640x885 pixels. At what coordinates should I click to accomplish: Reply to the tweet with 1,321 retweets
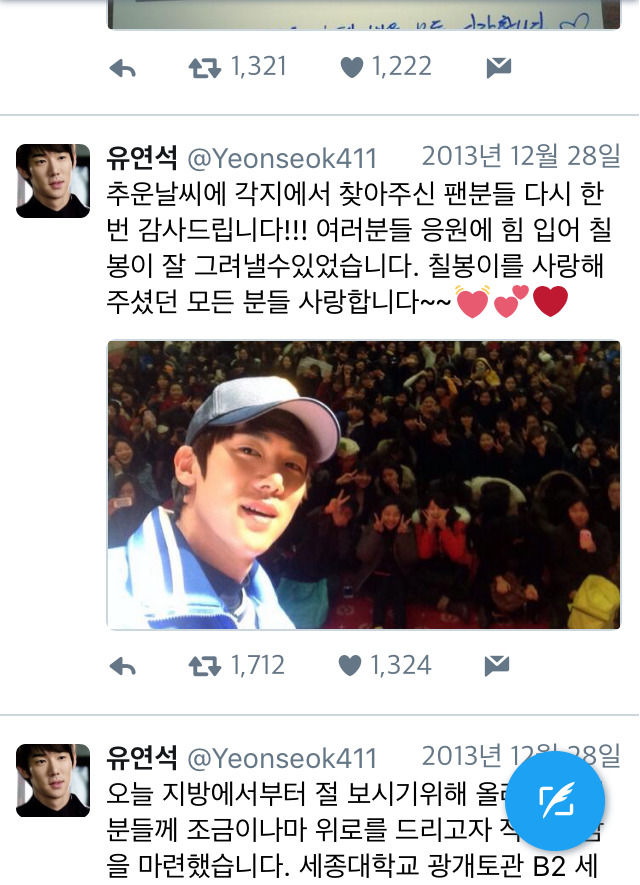click(x=122, y=68)
